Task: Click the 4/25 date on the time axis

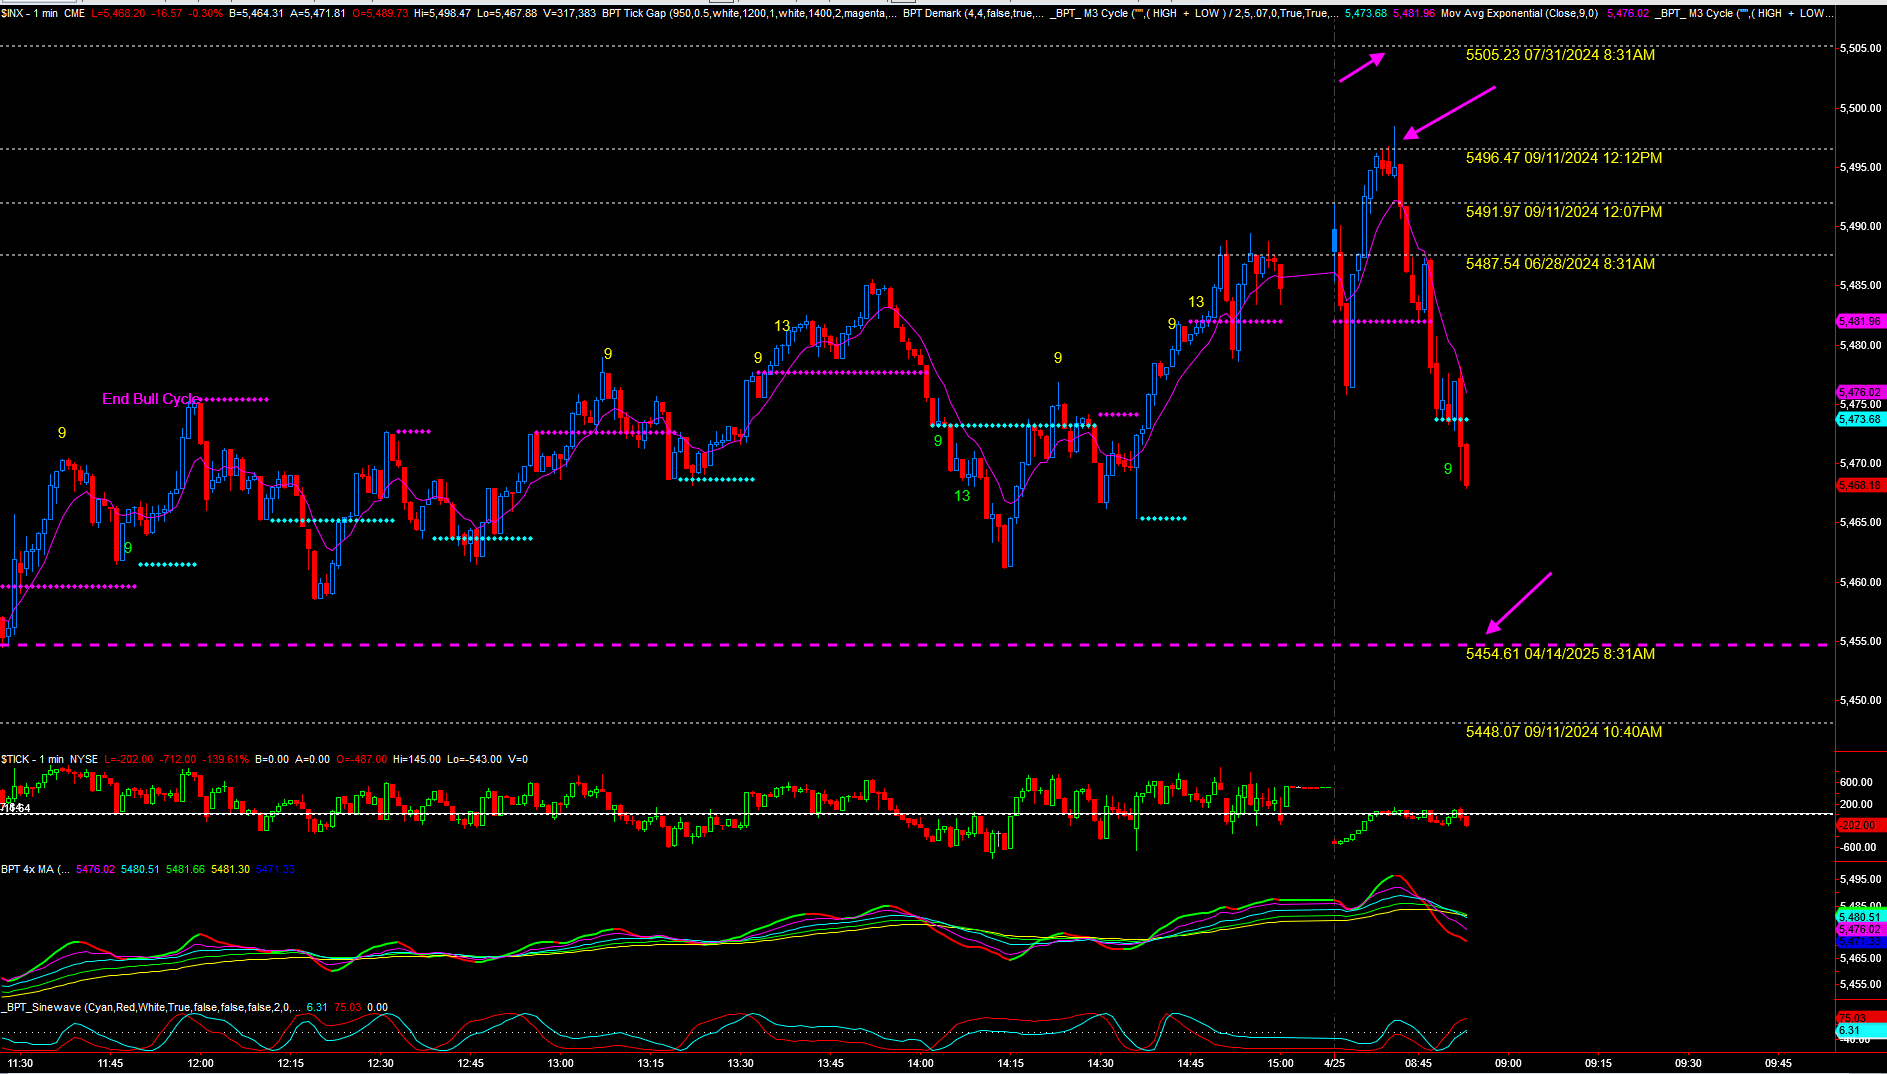Action: [x=1334, y=1063]
